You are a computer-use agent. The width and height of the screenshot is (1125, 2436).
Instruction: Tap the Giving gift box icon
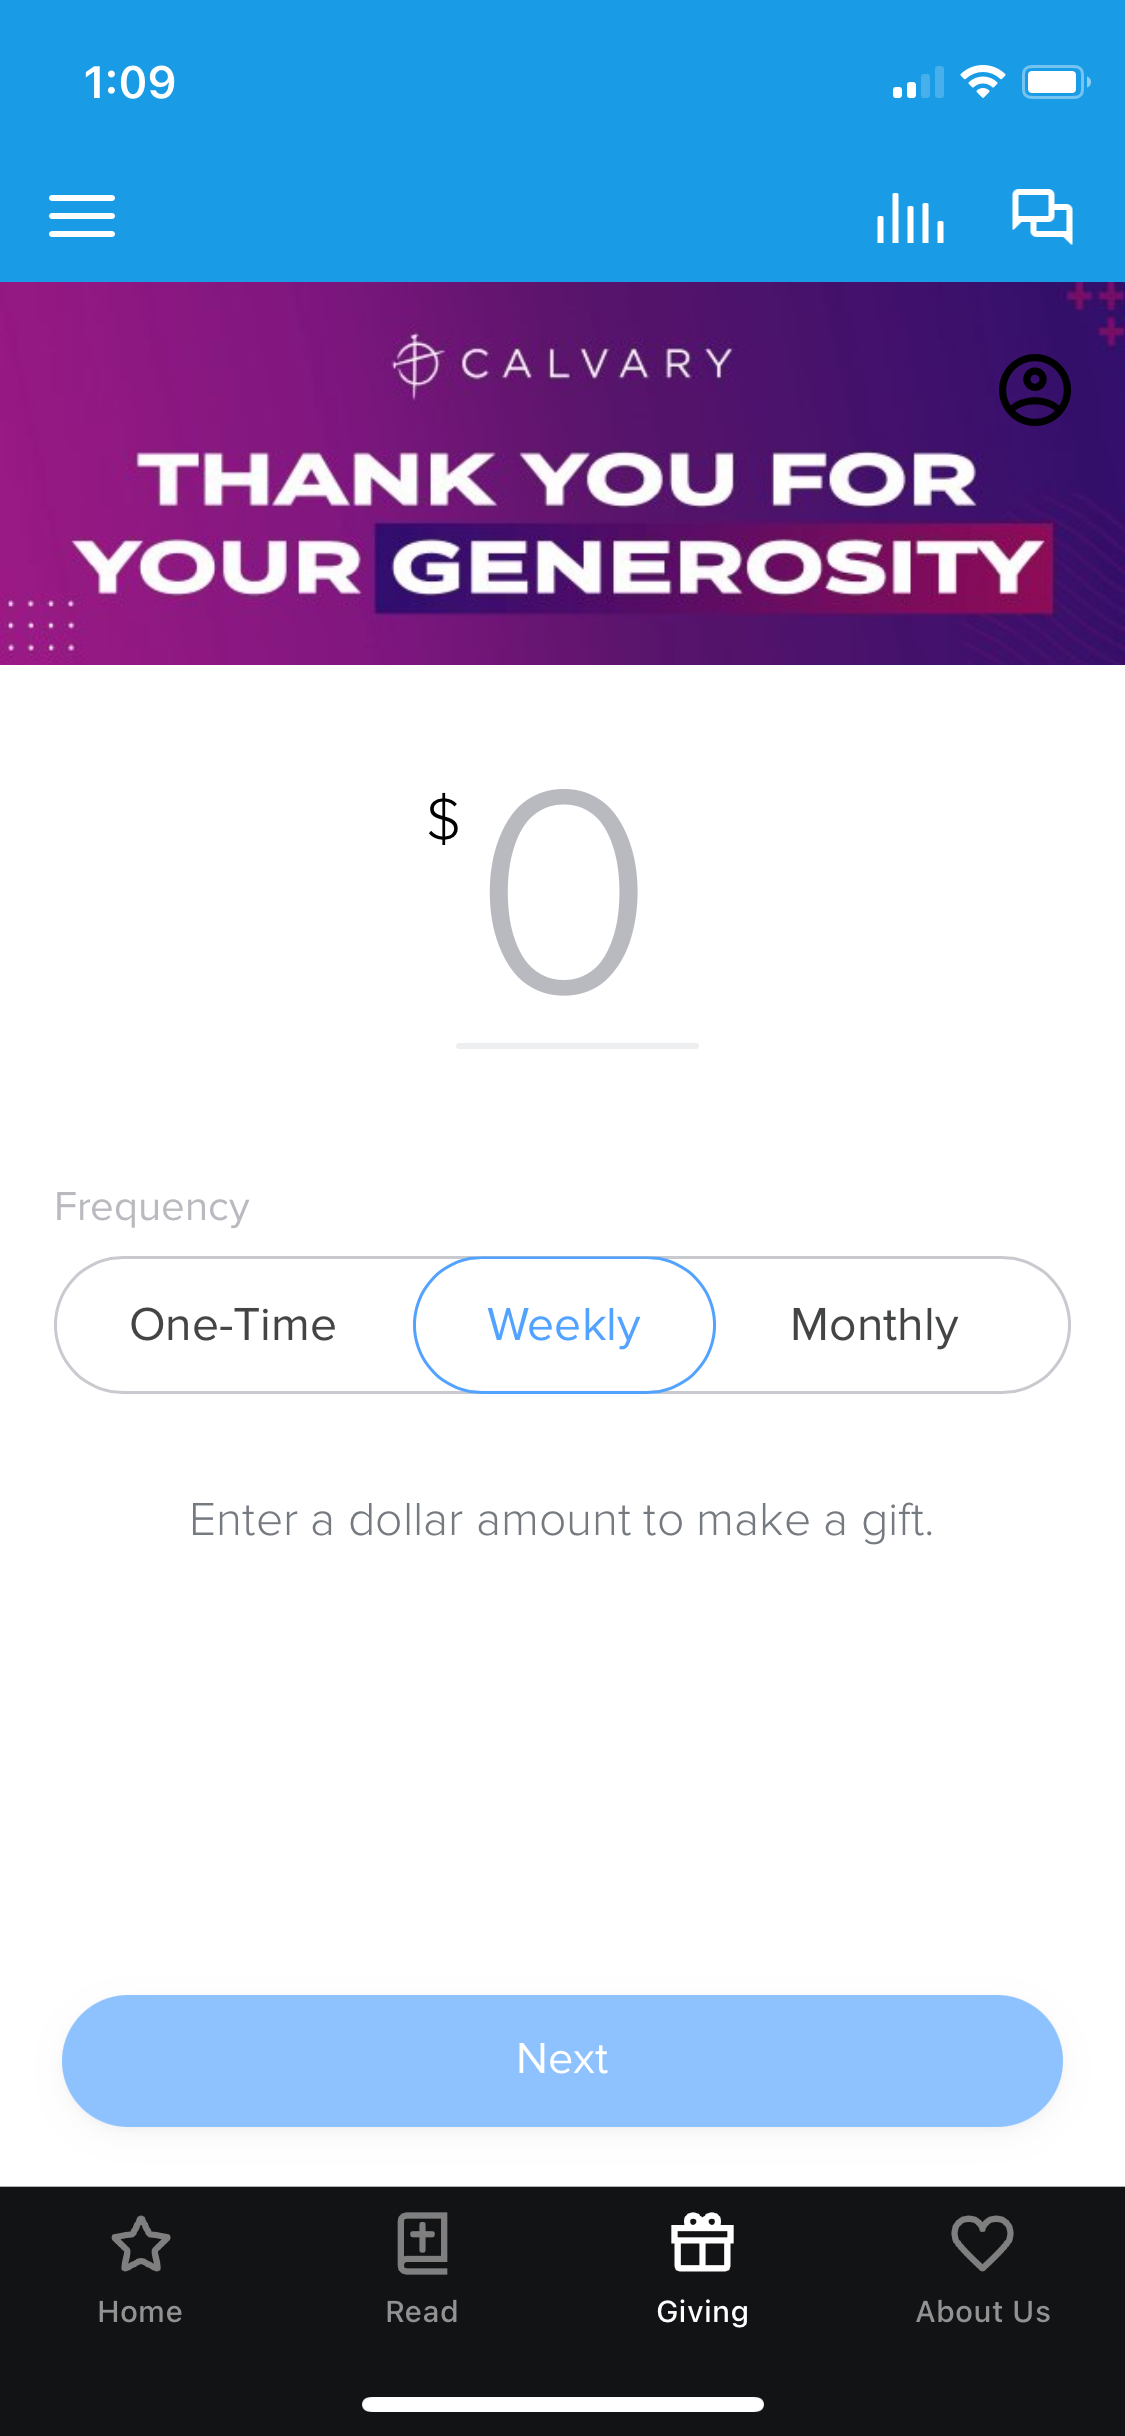click(702, 2244)
